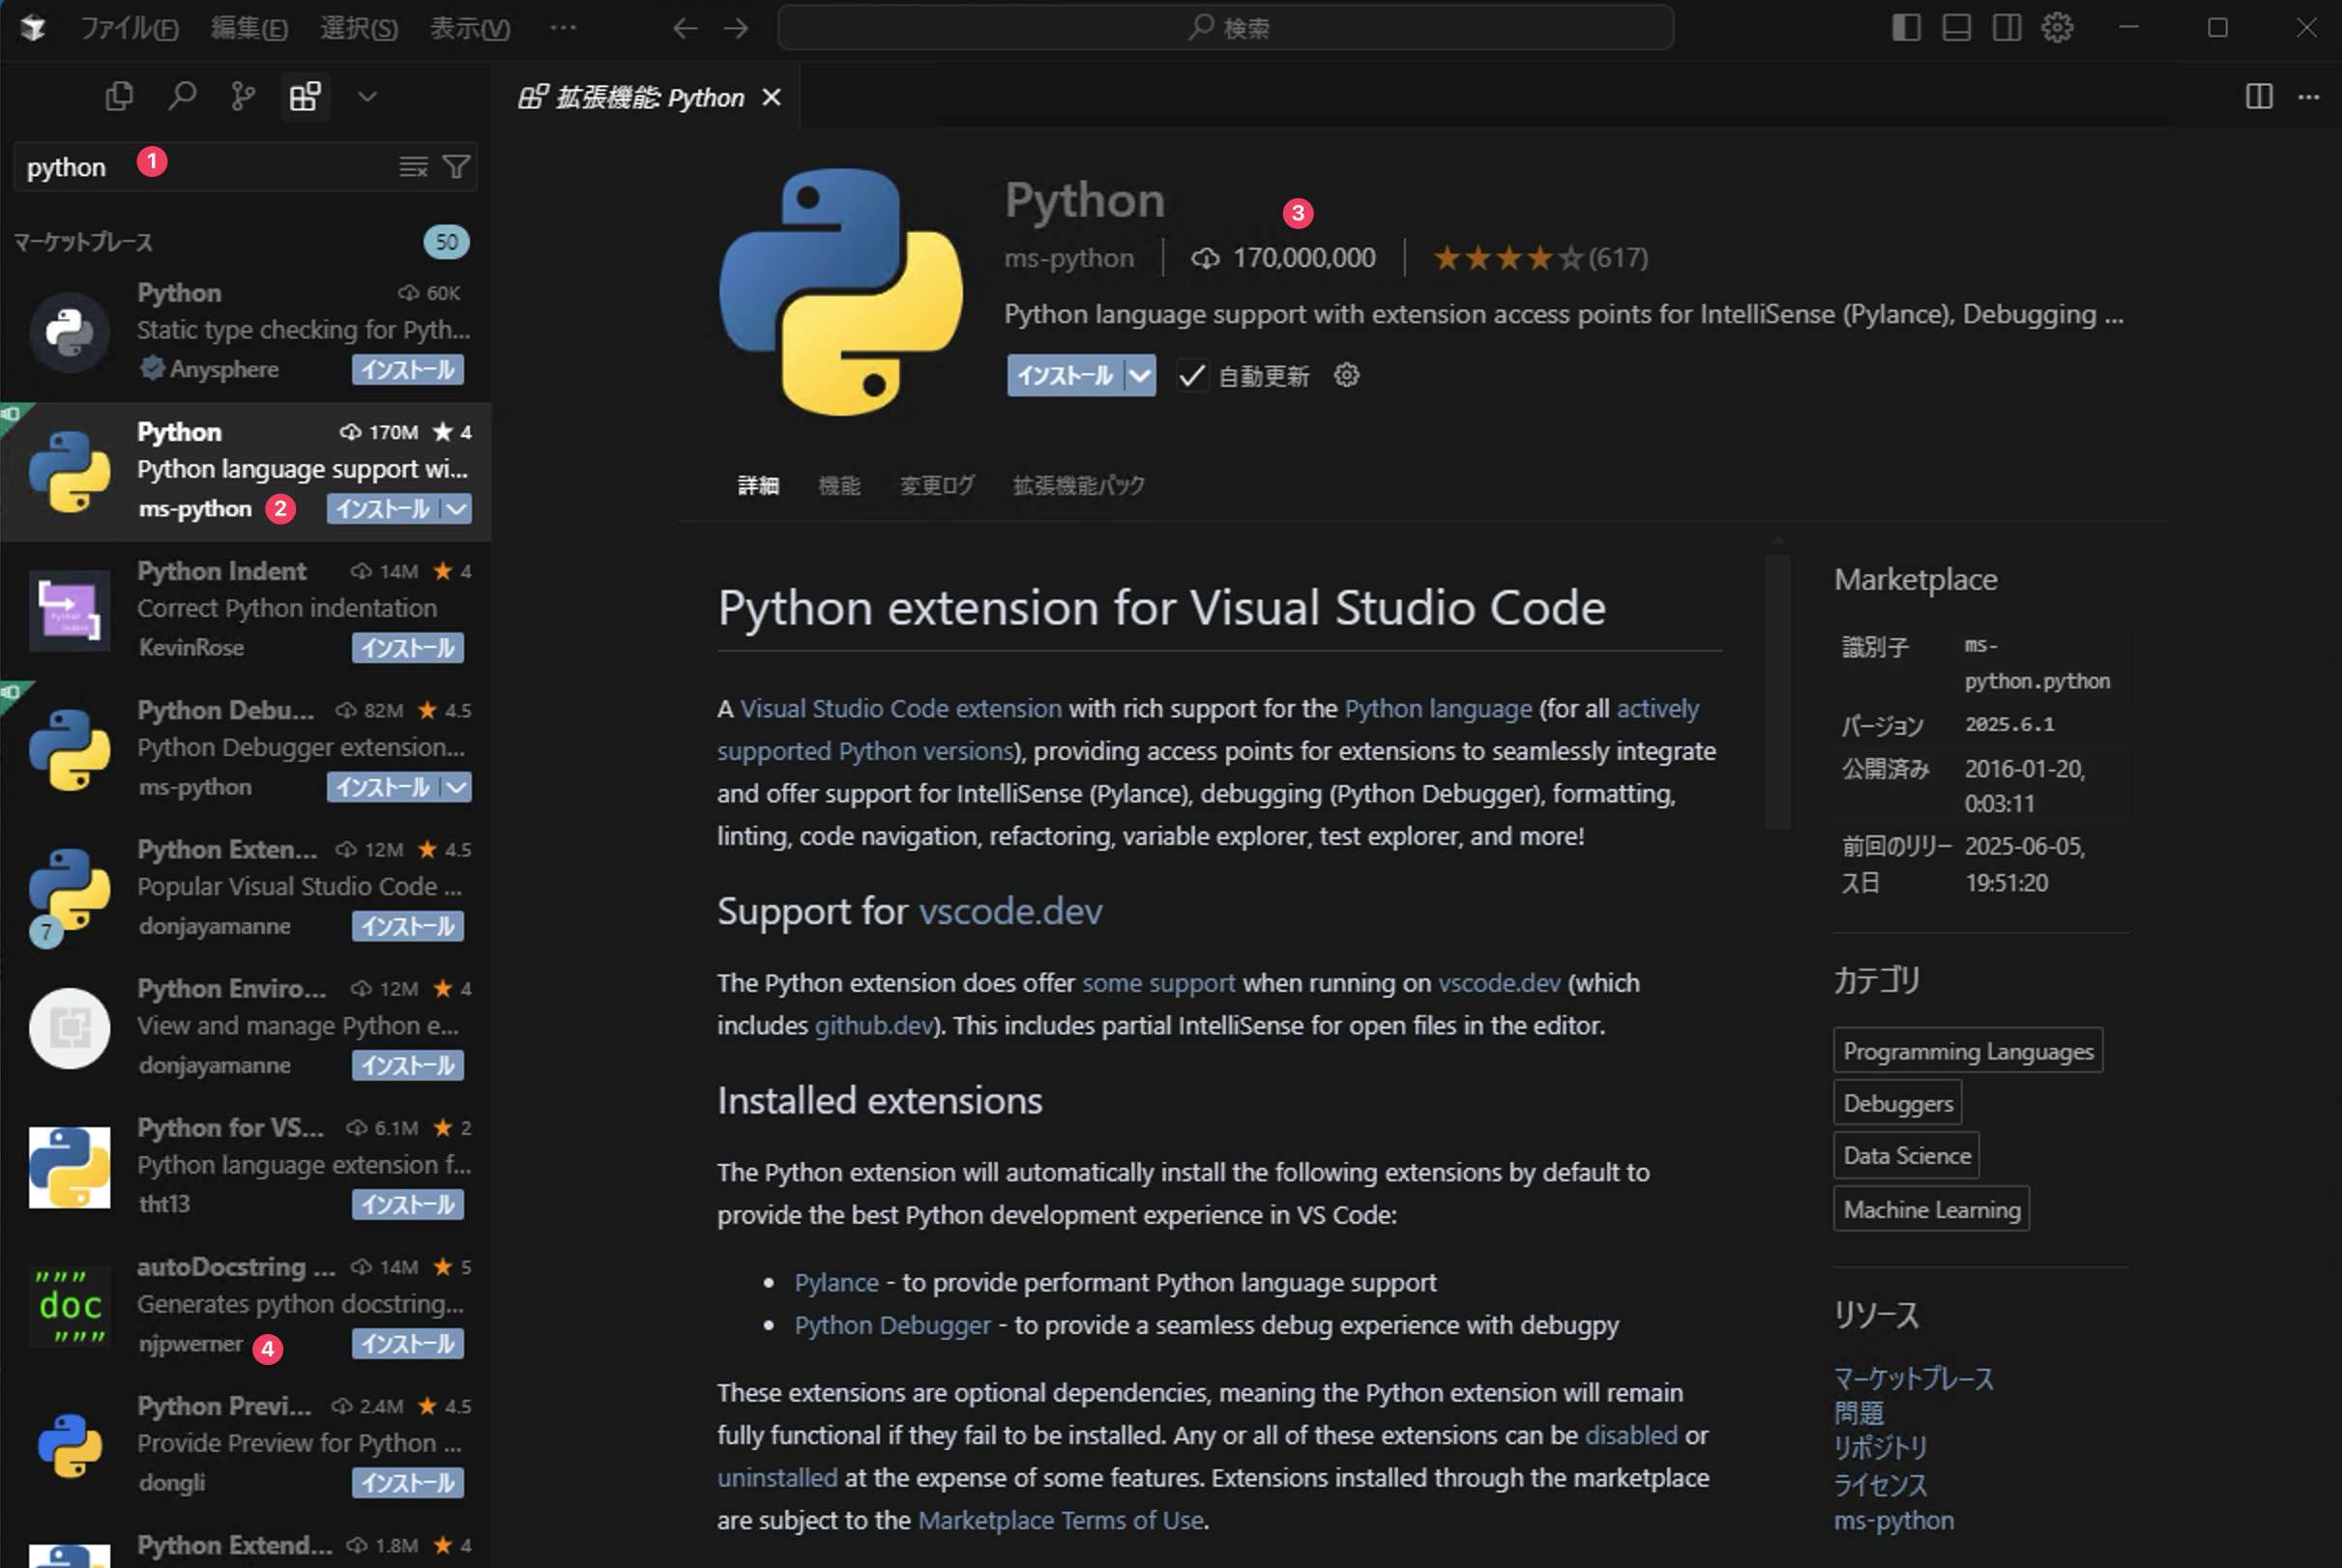Screen dimensions: 2342x1568
Task: Open the extension manage gear icon
Action: click(x=1346, y=375)
